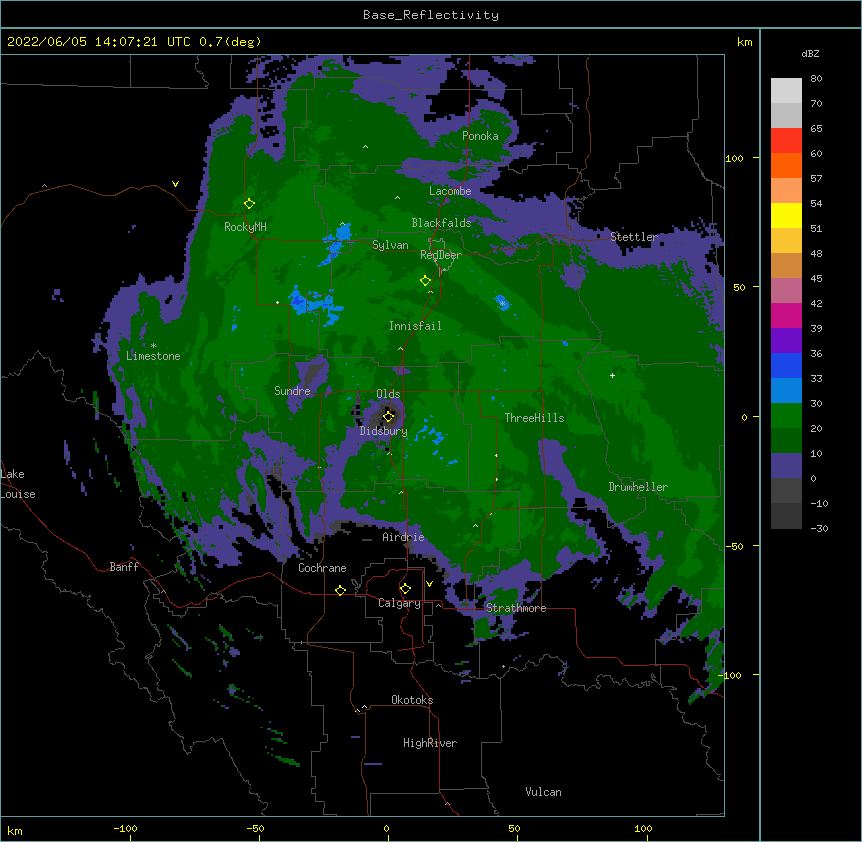The height and width of the screenshot is (842, 862).
Task: Click the Vulcan label
Action: [x=543, y=792]
